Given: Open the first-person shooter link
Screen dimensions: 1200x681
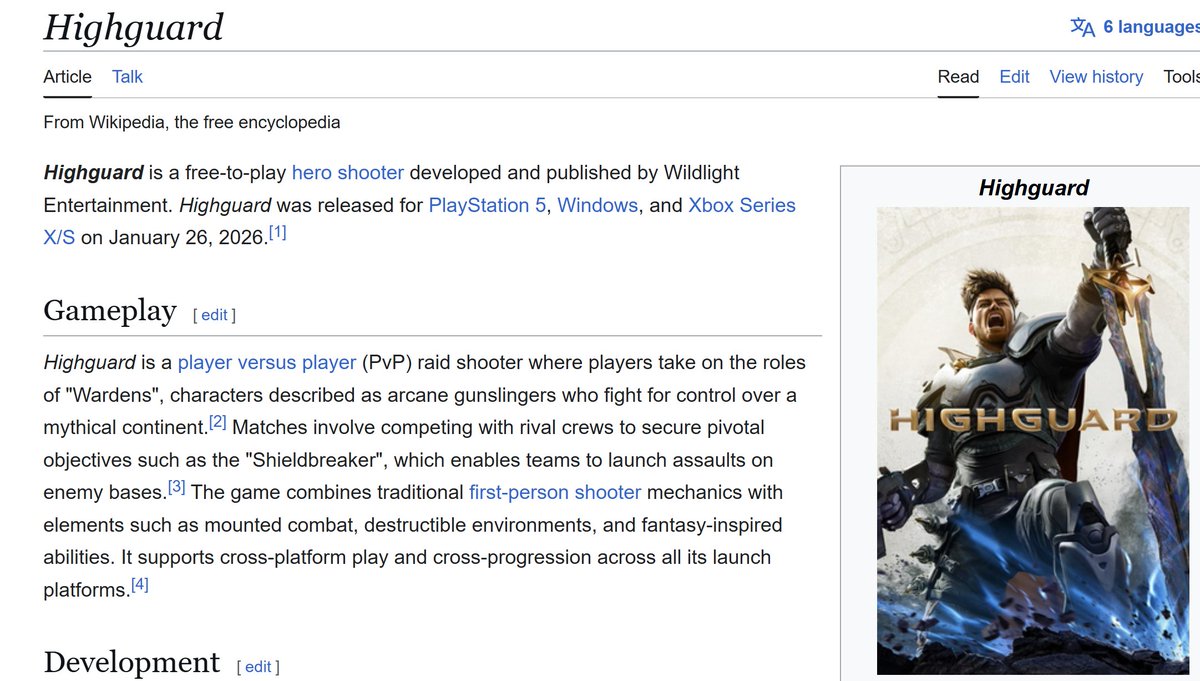Looking at the screenshot, I should click(x=555, y=492).
